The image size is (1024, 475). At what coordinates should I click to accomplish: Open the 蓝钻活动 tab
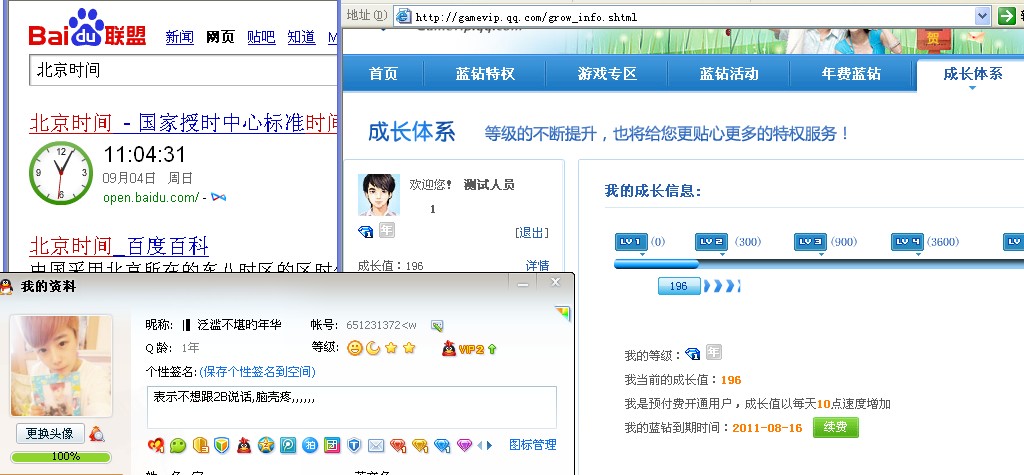coord(729,74)
